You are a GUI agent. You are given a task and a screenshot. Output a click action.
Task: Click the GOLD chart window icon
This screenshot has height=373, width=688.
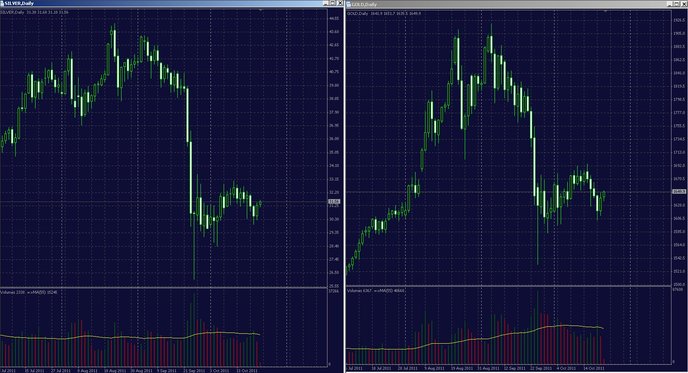[x=349, y=4]
